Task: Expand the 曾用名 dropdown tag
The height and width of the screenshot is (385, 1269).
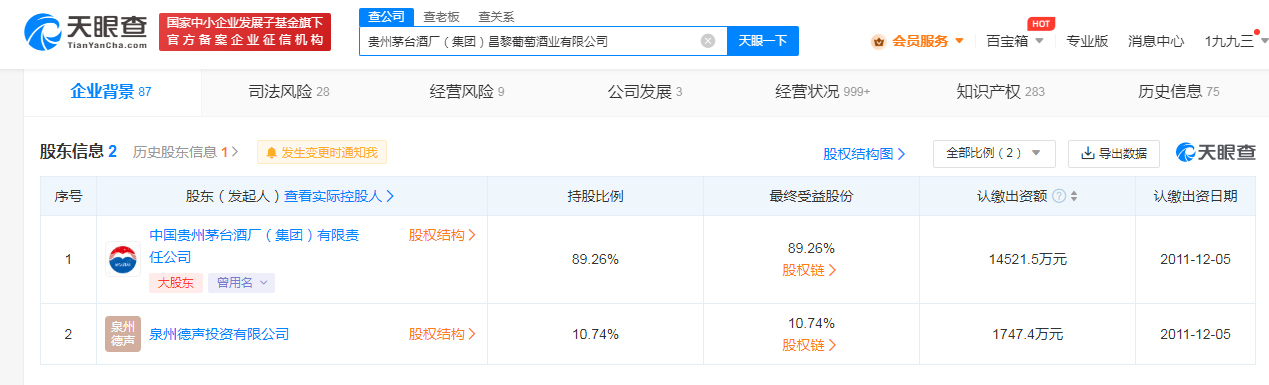Action: pos(241,283)
